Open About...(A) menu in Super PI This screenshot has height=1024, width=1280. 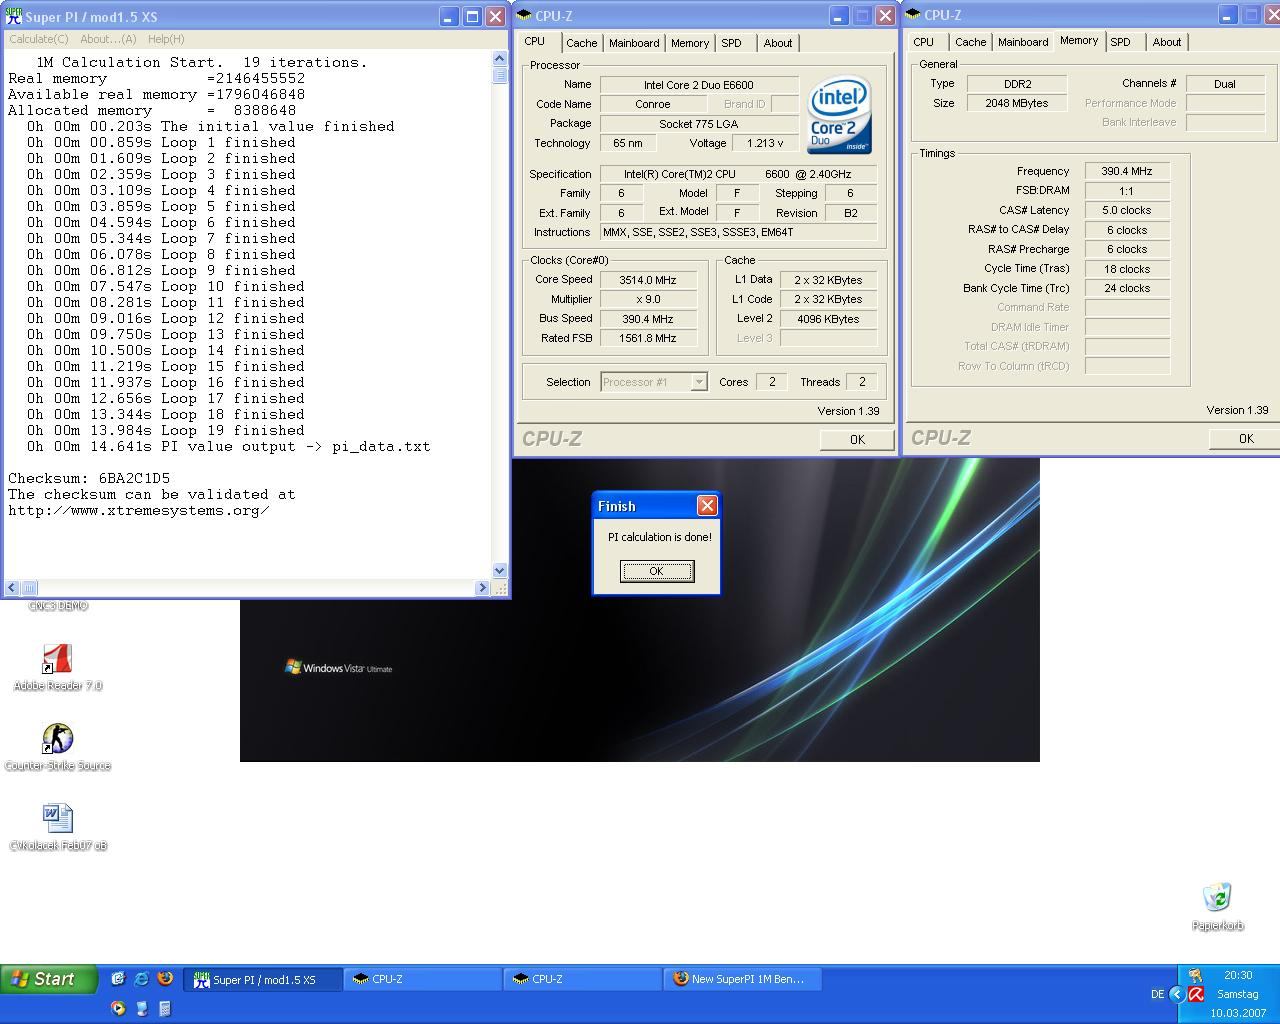click(108, 39)
